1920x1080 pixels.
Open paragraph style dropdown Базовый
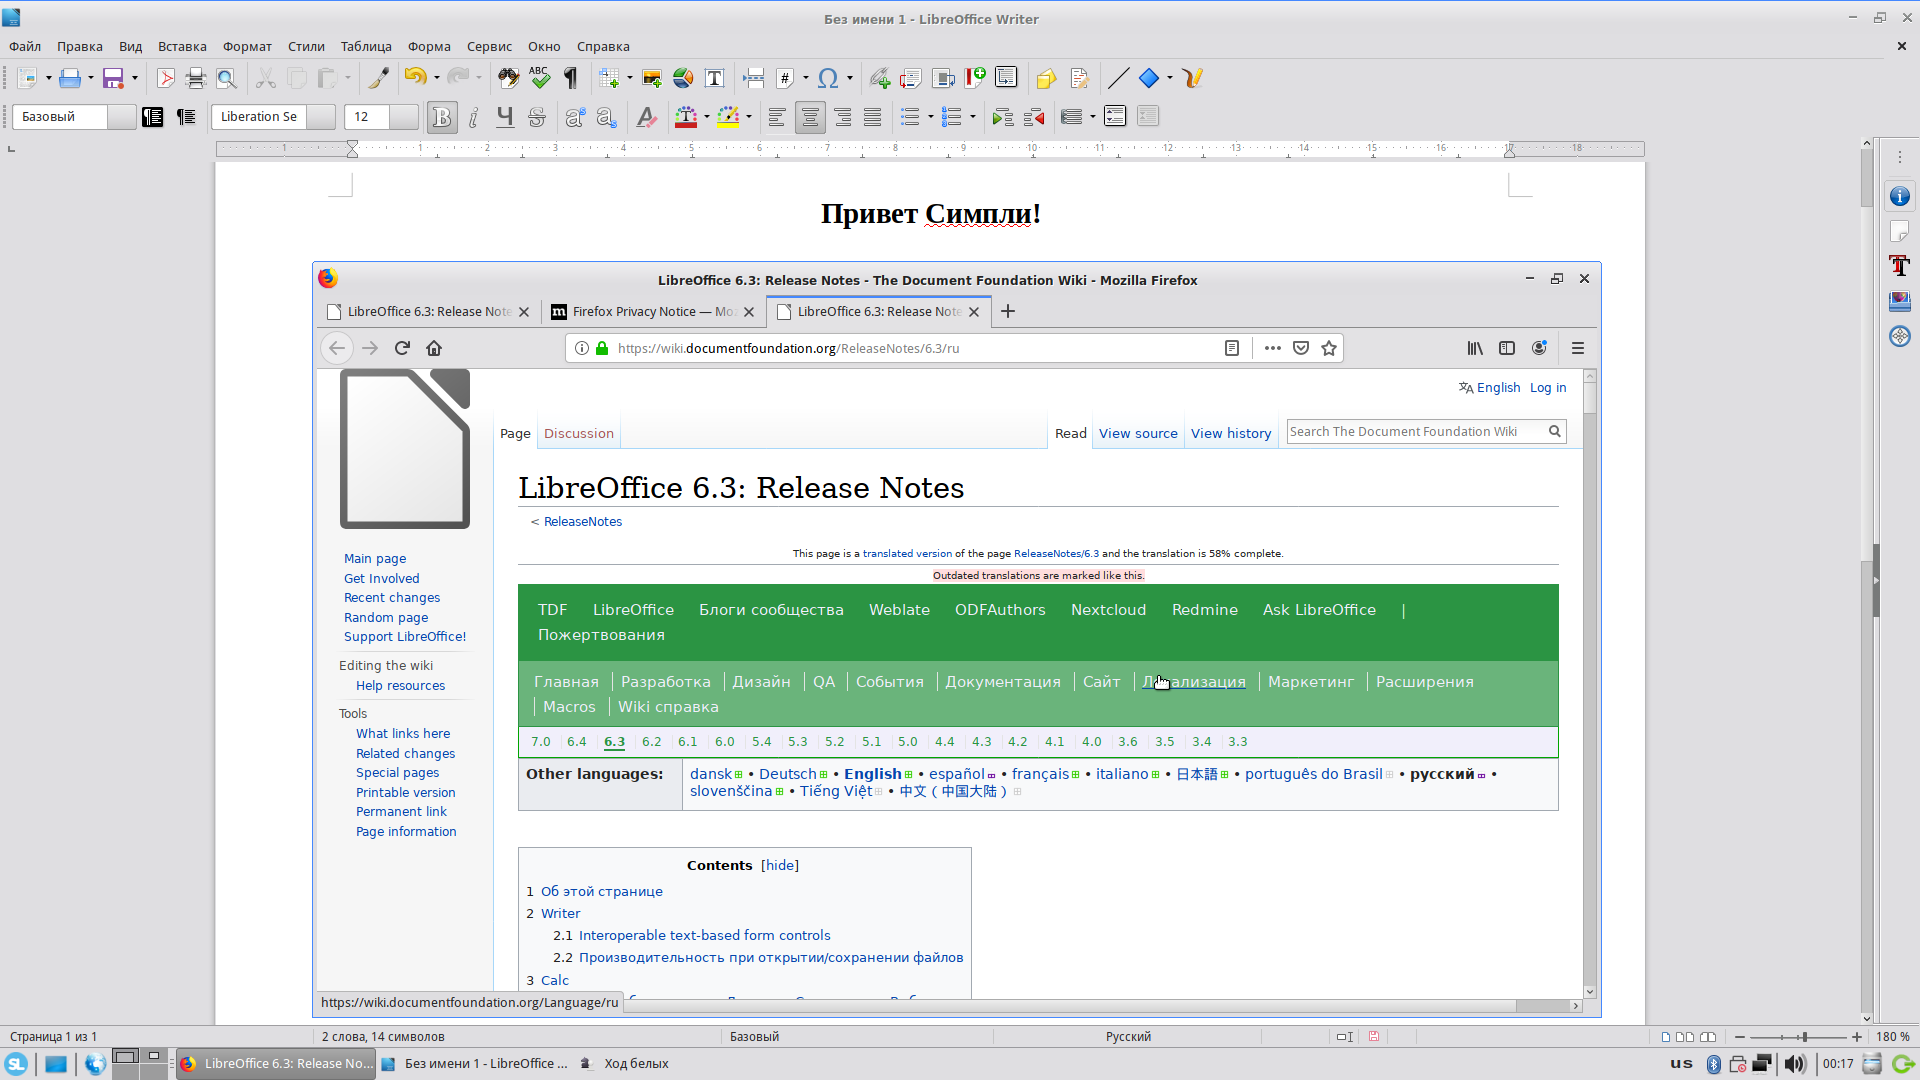121,117
